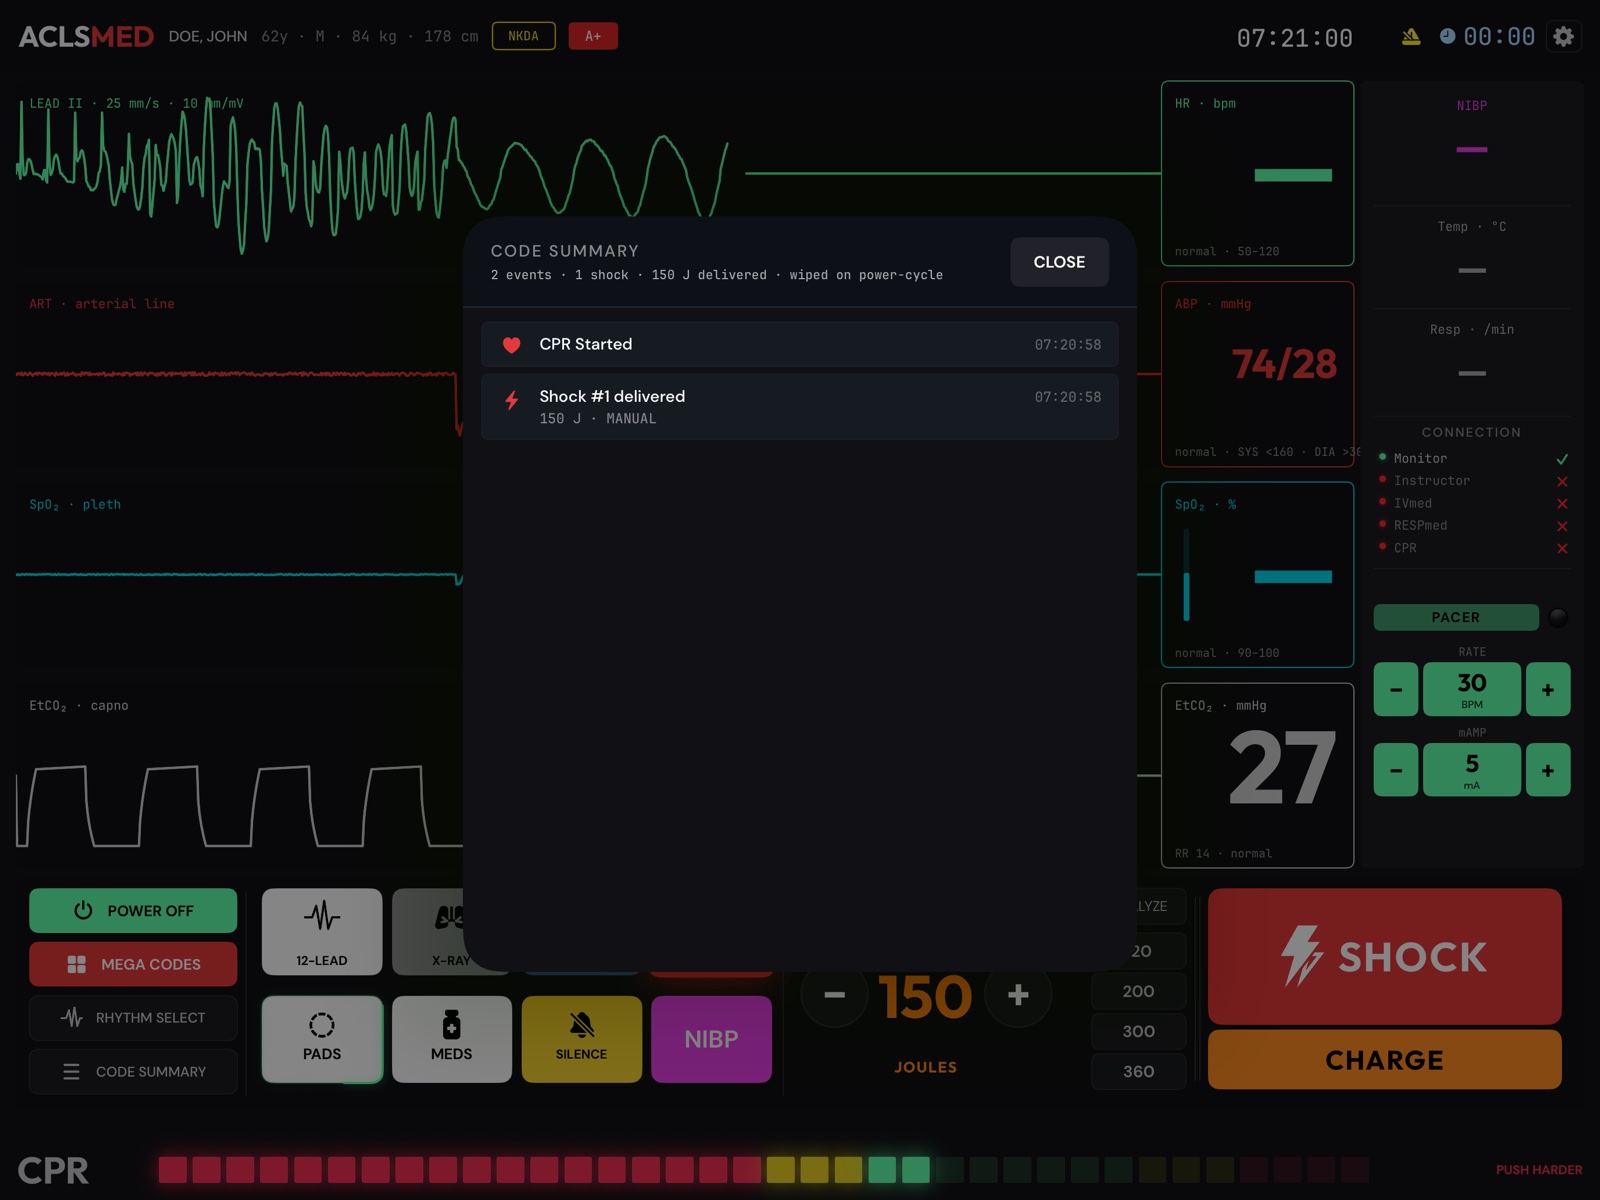Silence alarms with the SILENCE button
Screen dimensions: 1600x1200
(582, 1039)
